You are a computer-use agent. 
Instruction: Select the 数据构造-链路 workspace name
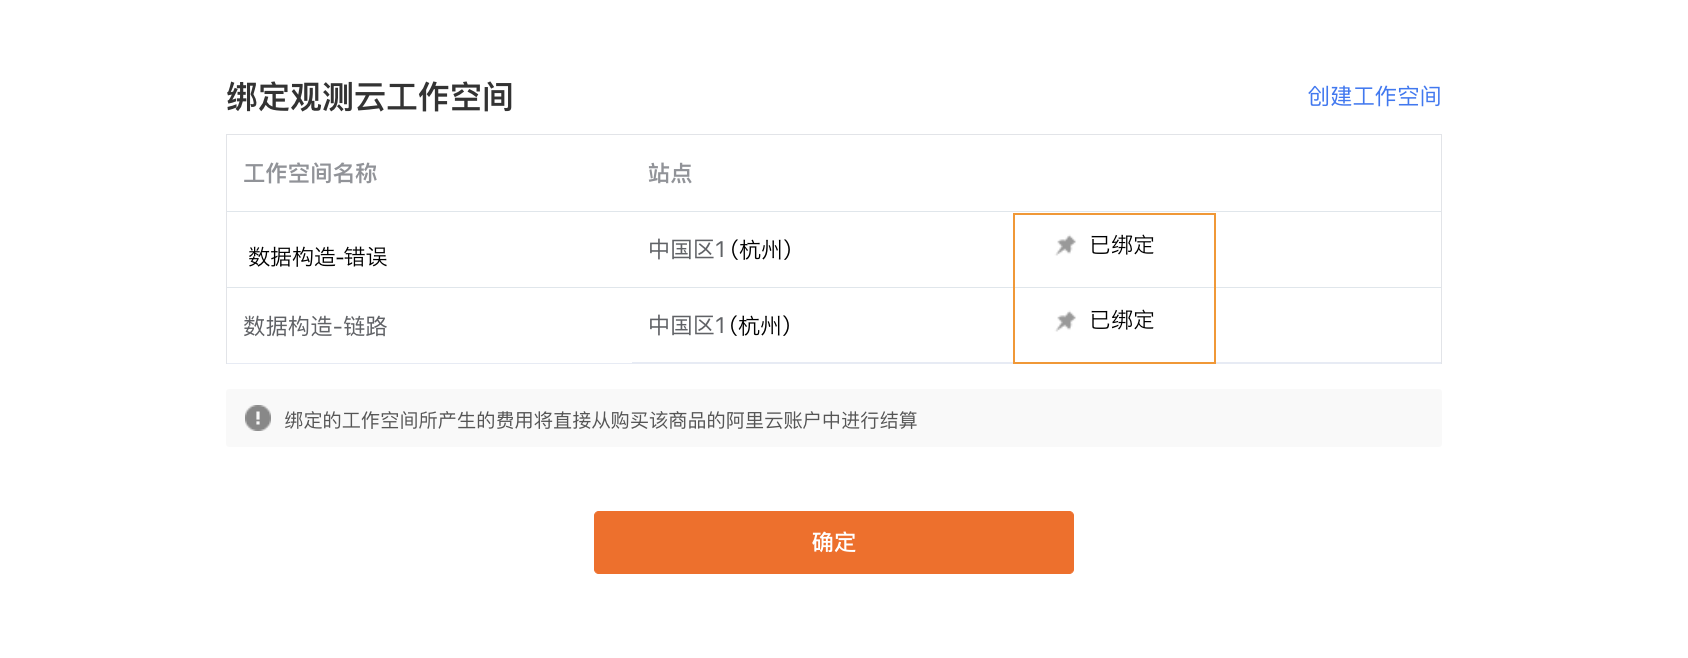(x=315, y=326)
